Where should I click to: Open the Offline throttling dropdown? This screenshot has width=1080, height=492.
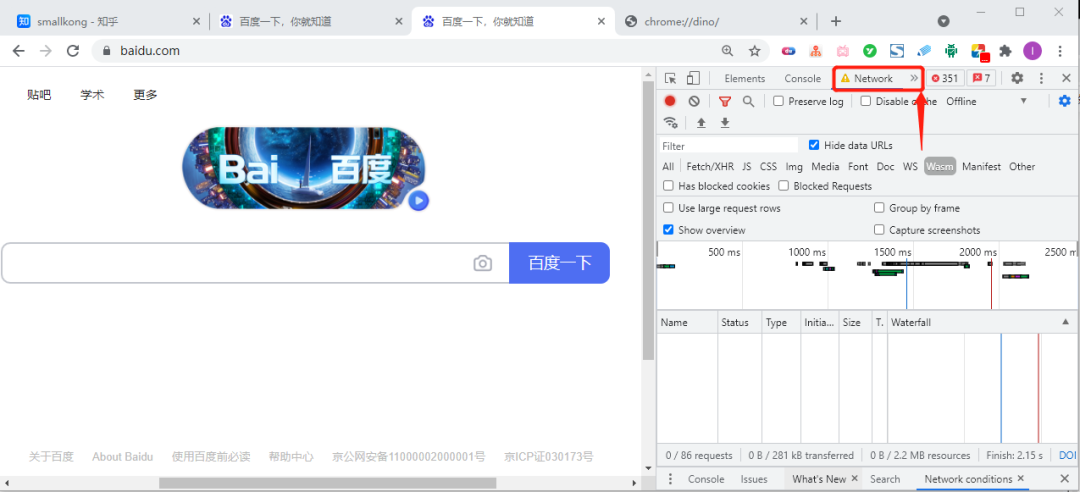pos(986,101)
